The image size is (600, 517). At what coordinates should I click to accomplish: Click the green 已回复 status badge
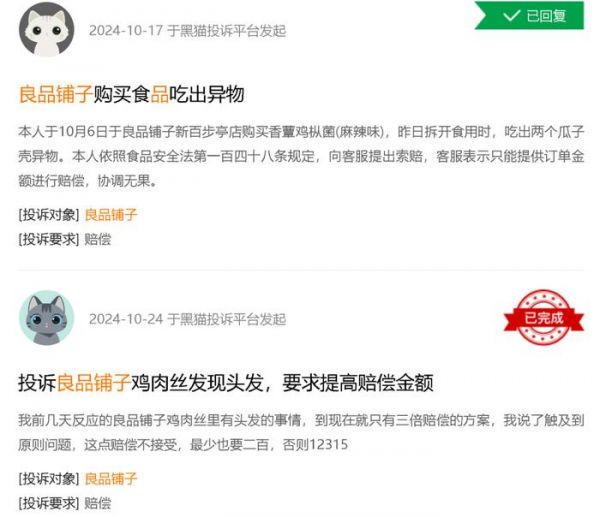tap(529, 15)
